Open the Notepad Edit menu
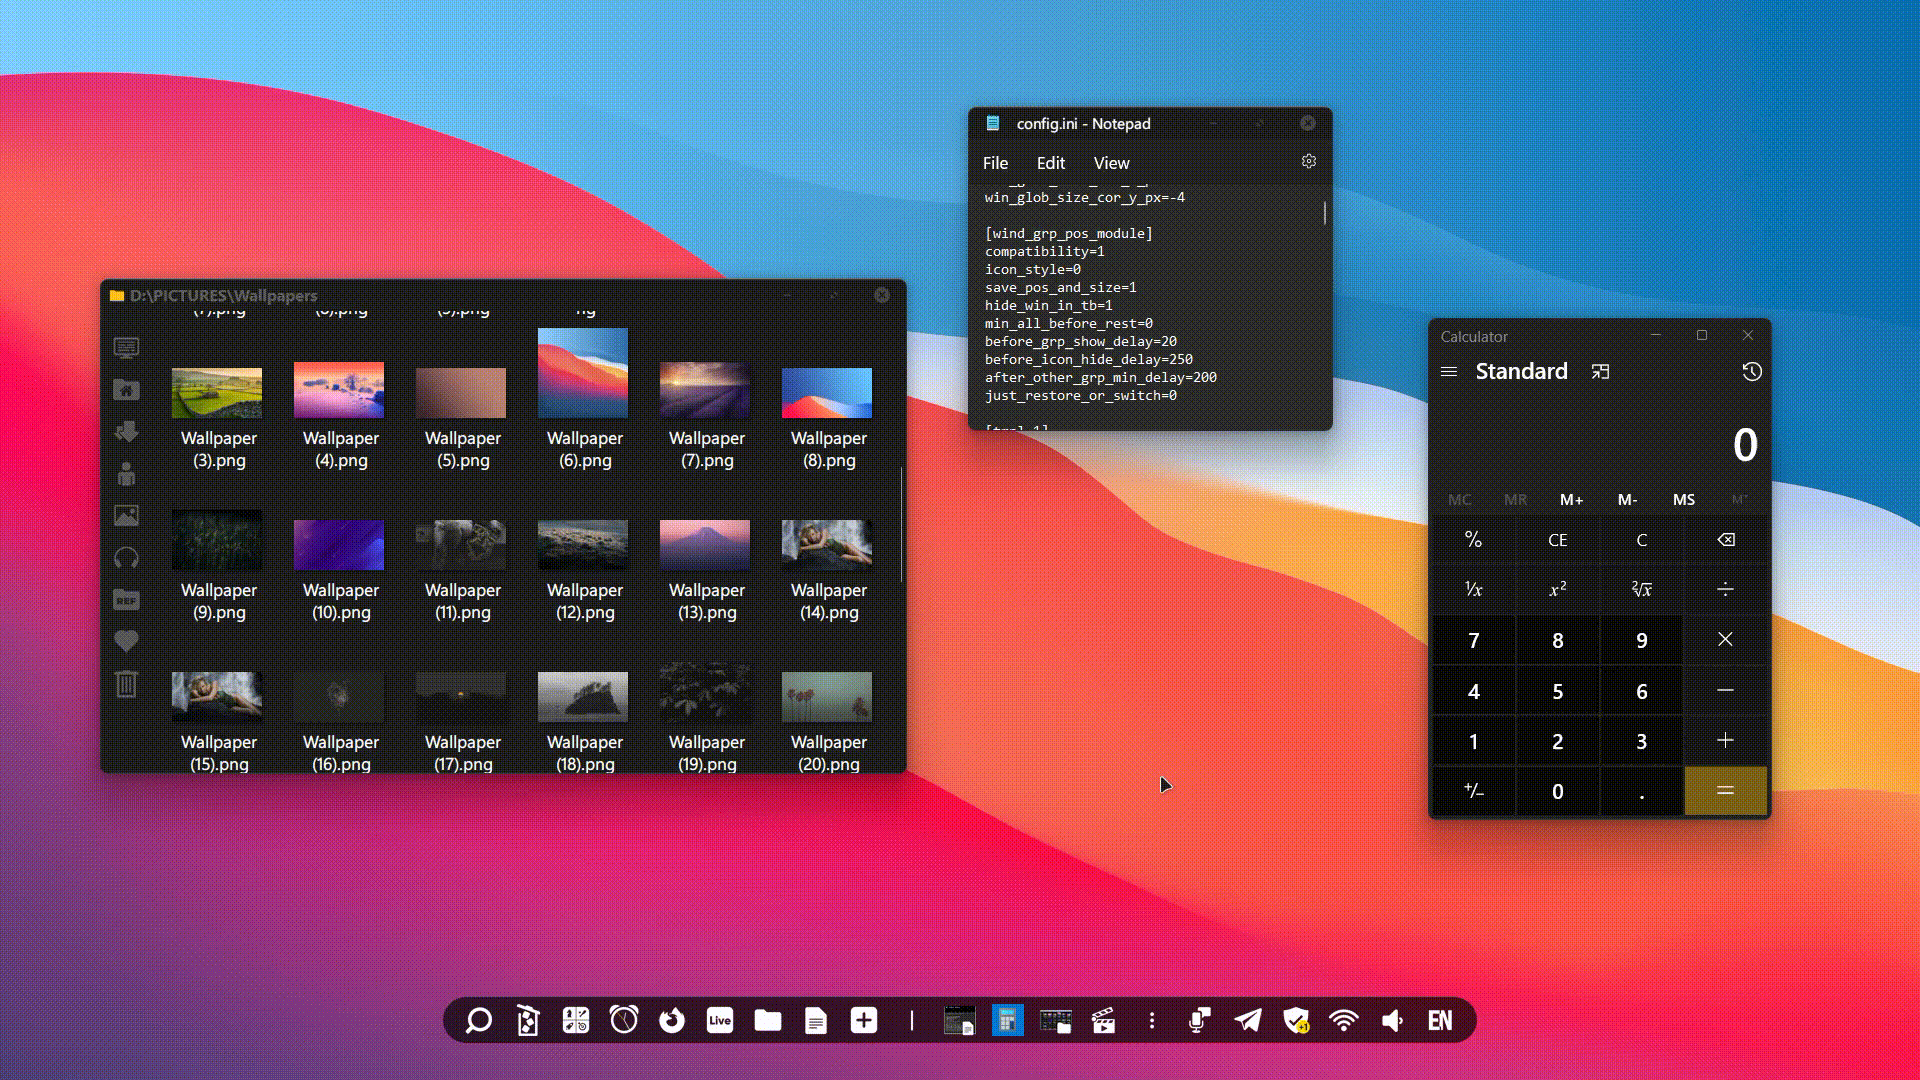Screen dimensions: 1920x1080 pos(1050,163)
